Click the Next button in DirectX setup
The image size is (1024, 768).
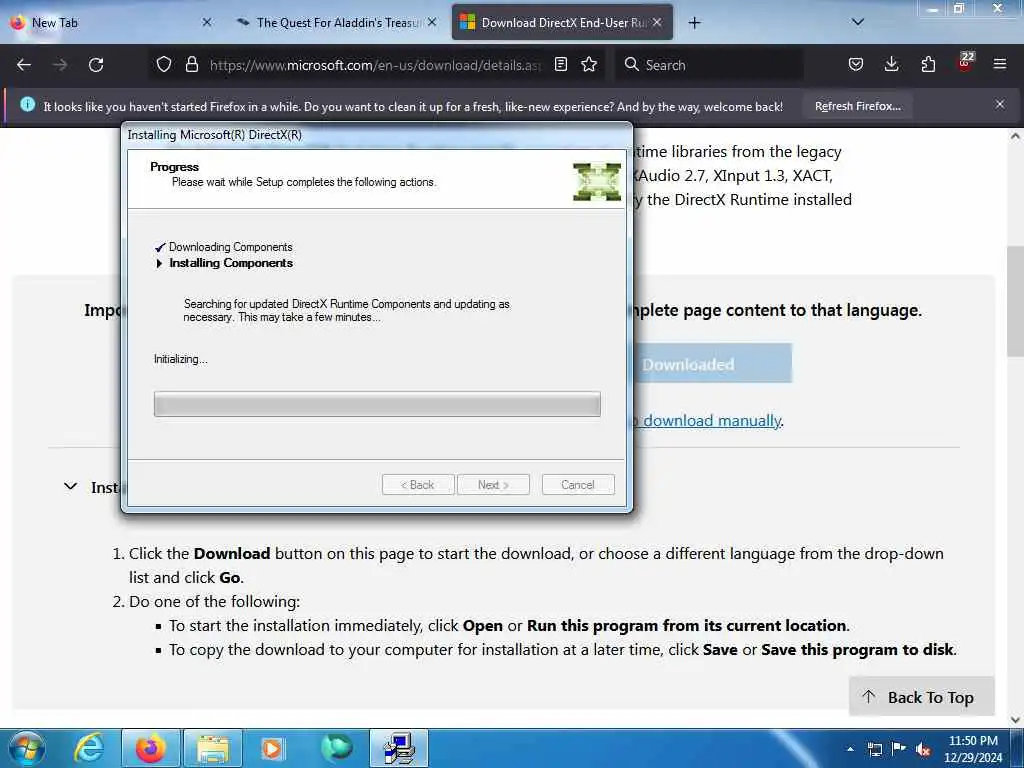[493, 485]
